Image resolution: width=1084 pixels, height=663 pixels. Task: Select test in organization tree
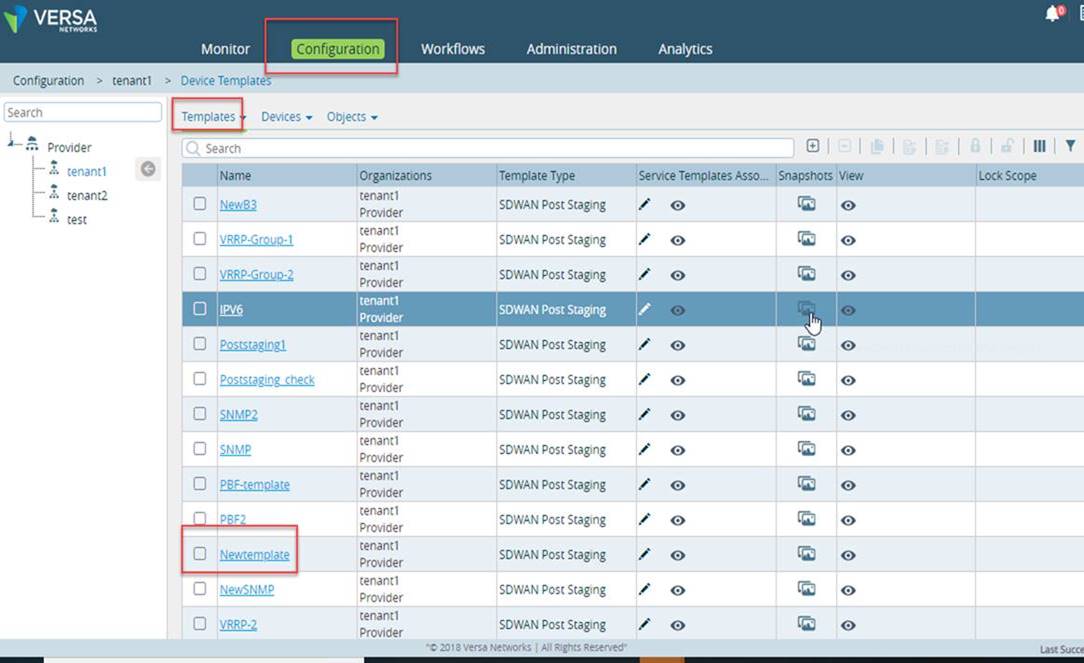pyautogui.click(x=77, y=220)
